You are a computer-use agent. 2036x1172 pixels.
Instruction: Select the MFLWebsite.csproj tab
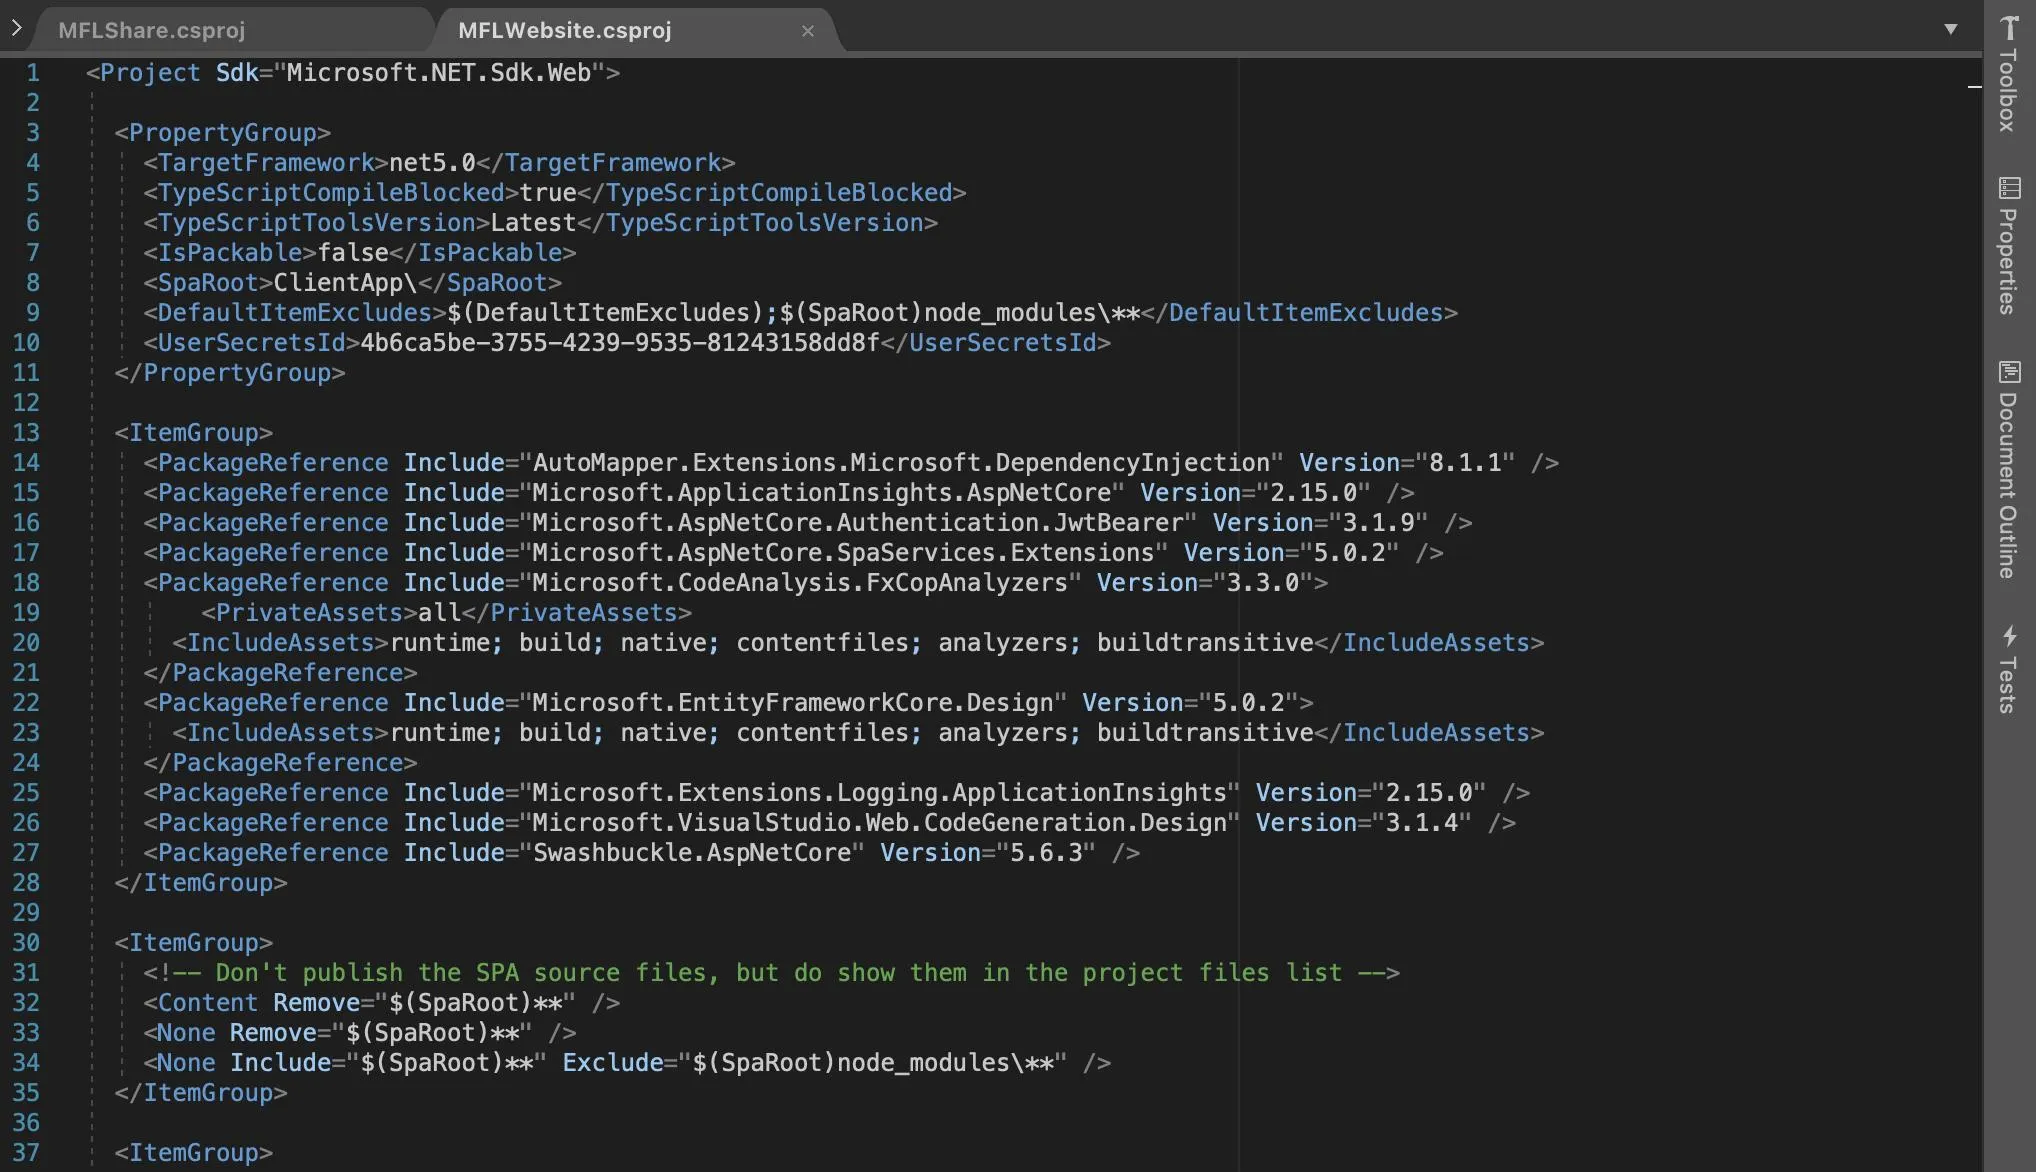point(564,30)
